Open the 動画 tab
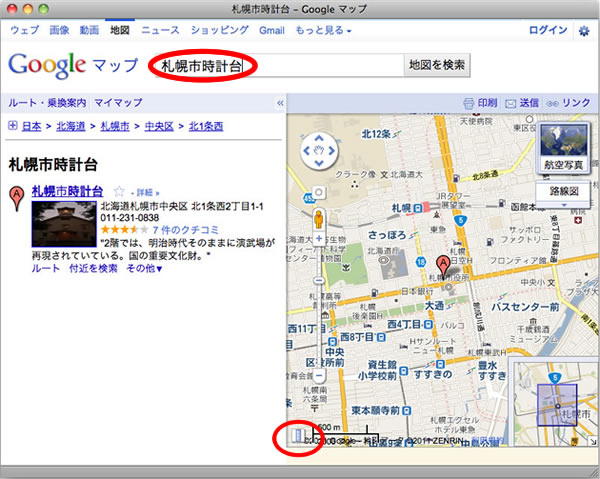600x479 pixels. [x=90, y=30]
